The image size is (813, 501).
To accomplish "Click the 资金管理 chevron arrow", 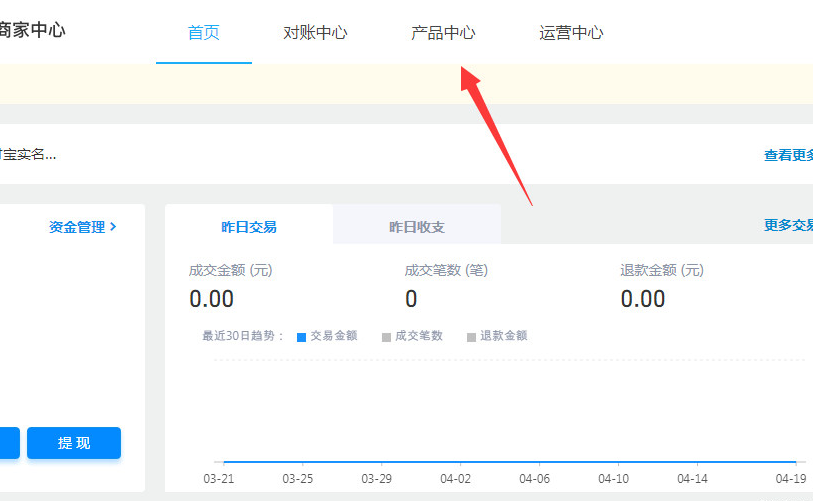I will (x=113, y=227).
